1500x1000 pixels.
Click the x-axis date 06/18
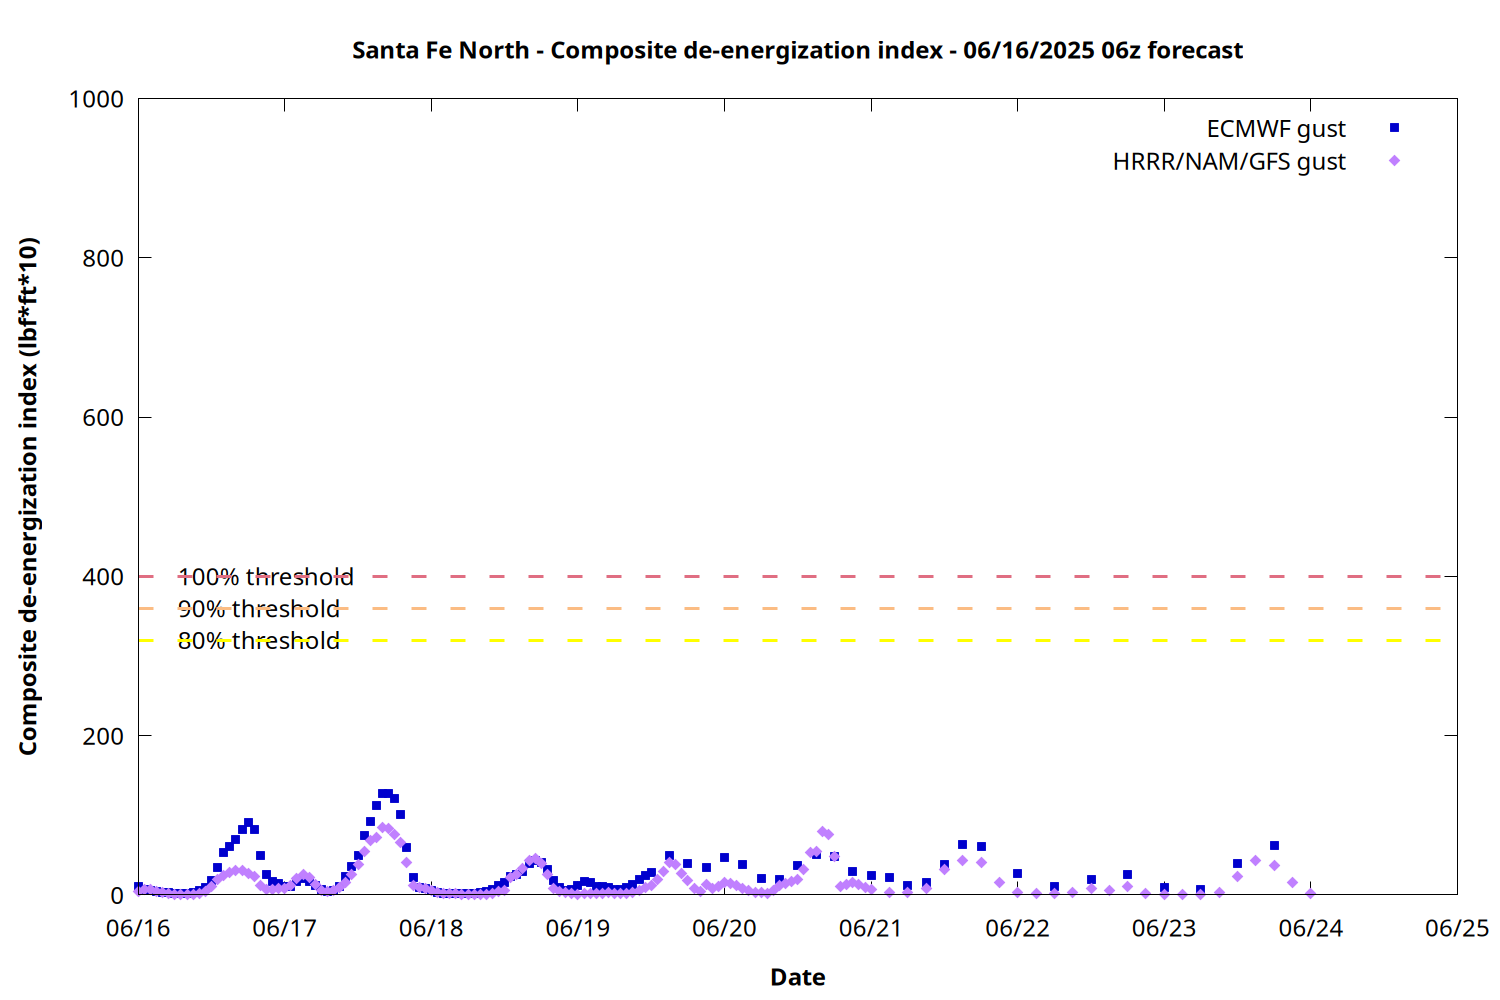[431, 928]
